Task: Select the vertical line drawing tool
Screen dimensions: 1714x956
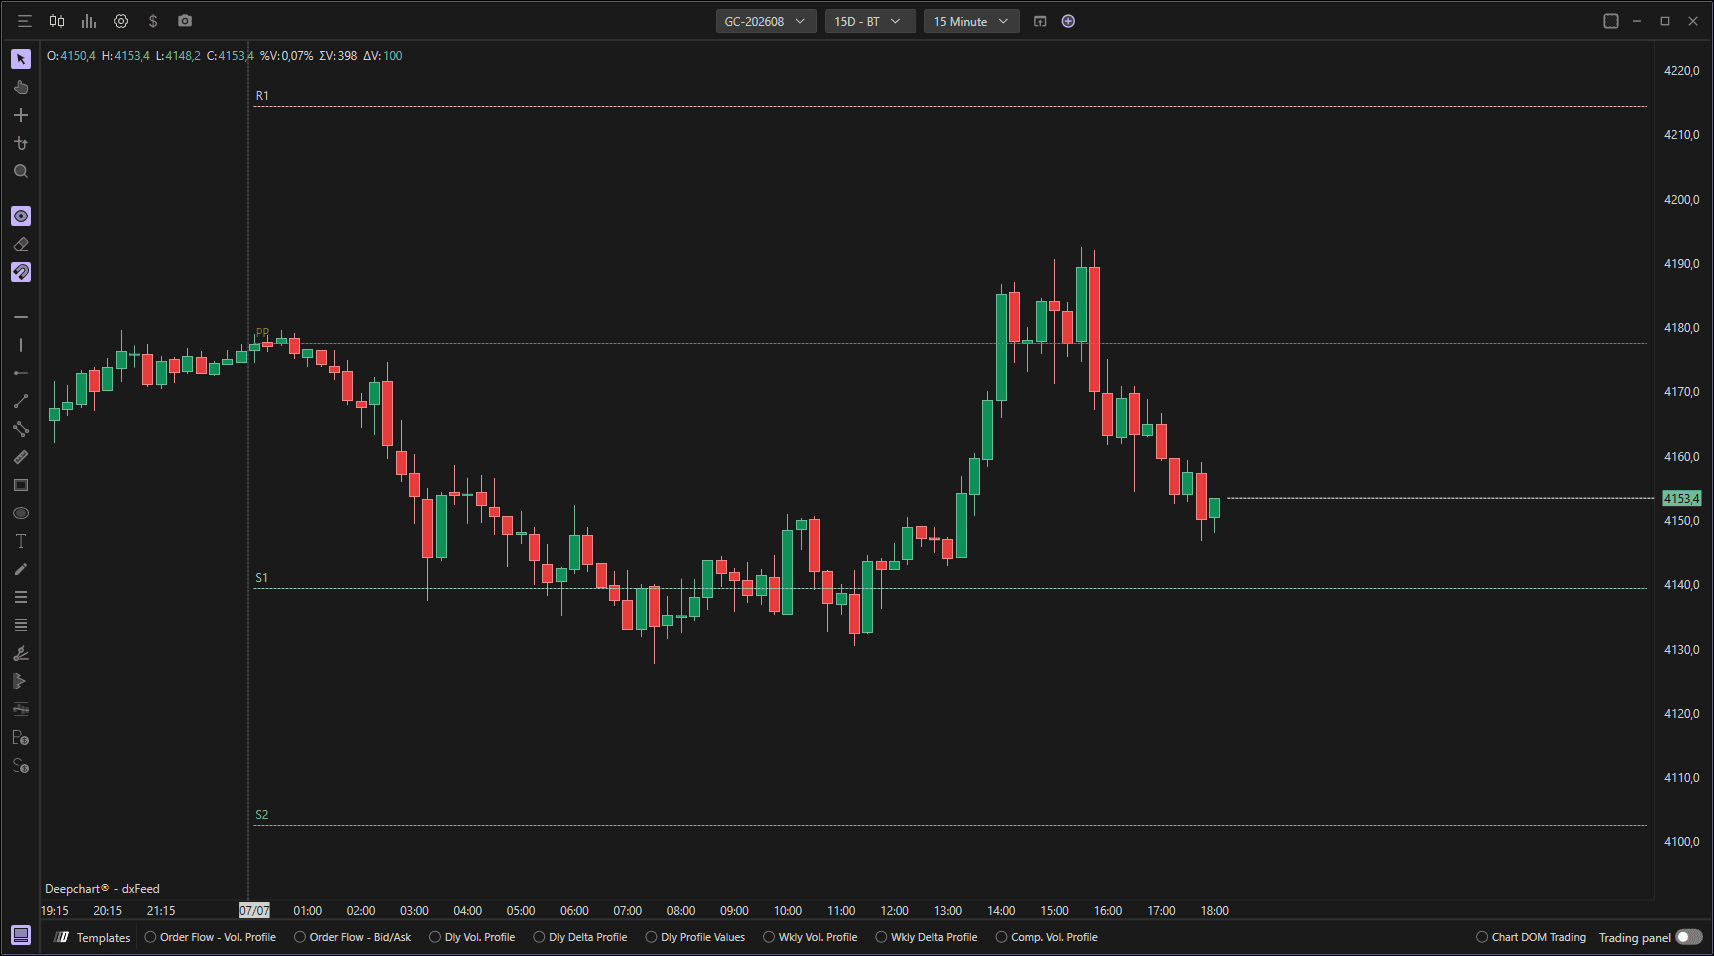Action: coord(21,345)
